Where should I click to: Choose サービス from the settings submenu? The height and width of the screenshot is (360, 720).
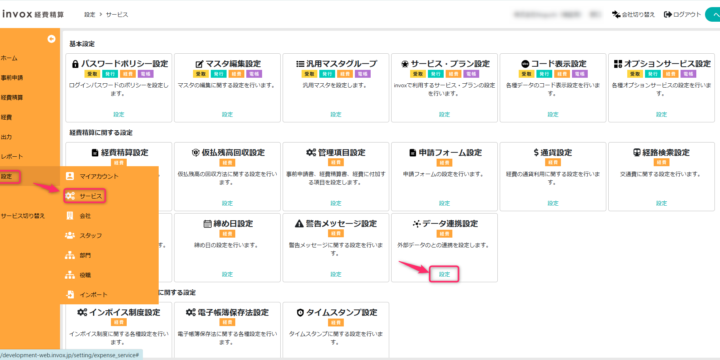90,196
